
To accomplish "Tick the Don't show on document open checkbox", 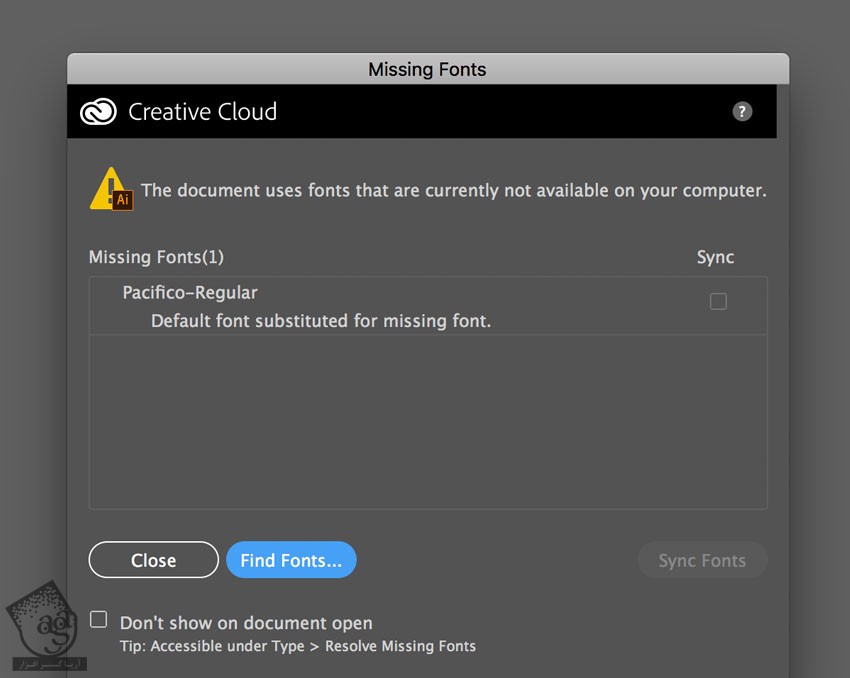I will tap(98, 620).
